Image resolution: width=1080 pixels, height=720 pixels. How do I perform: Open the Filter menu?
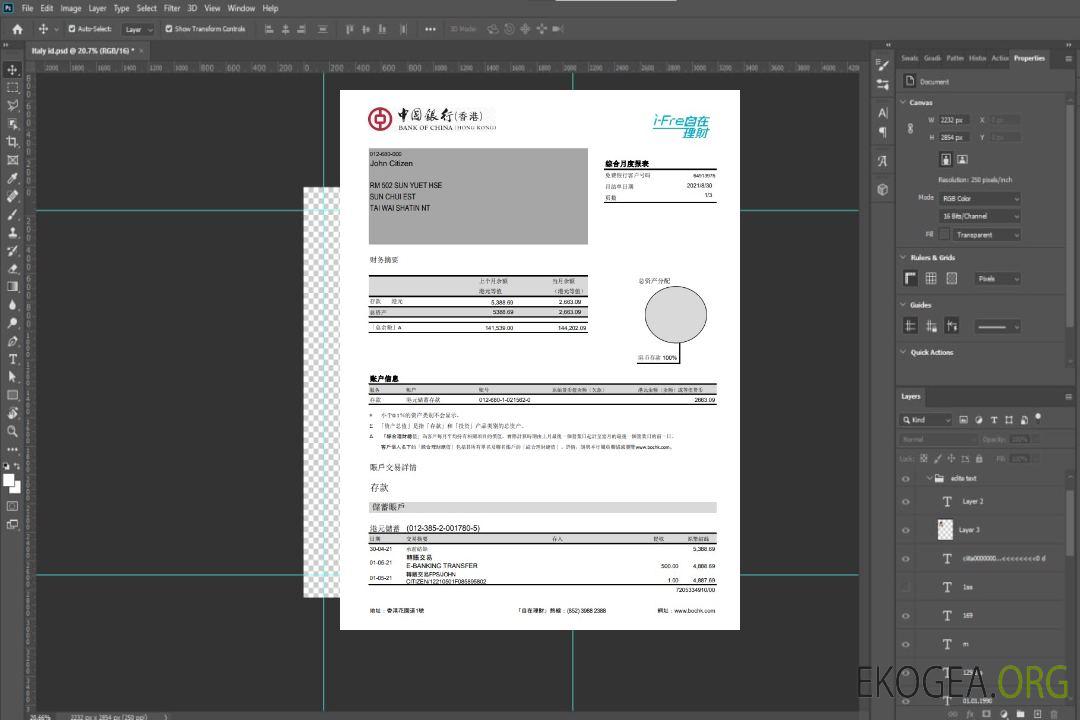coord(172,8)
